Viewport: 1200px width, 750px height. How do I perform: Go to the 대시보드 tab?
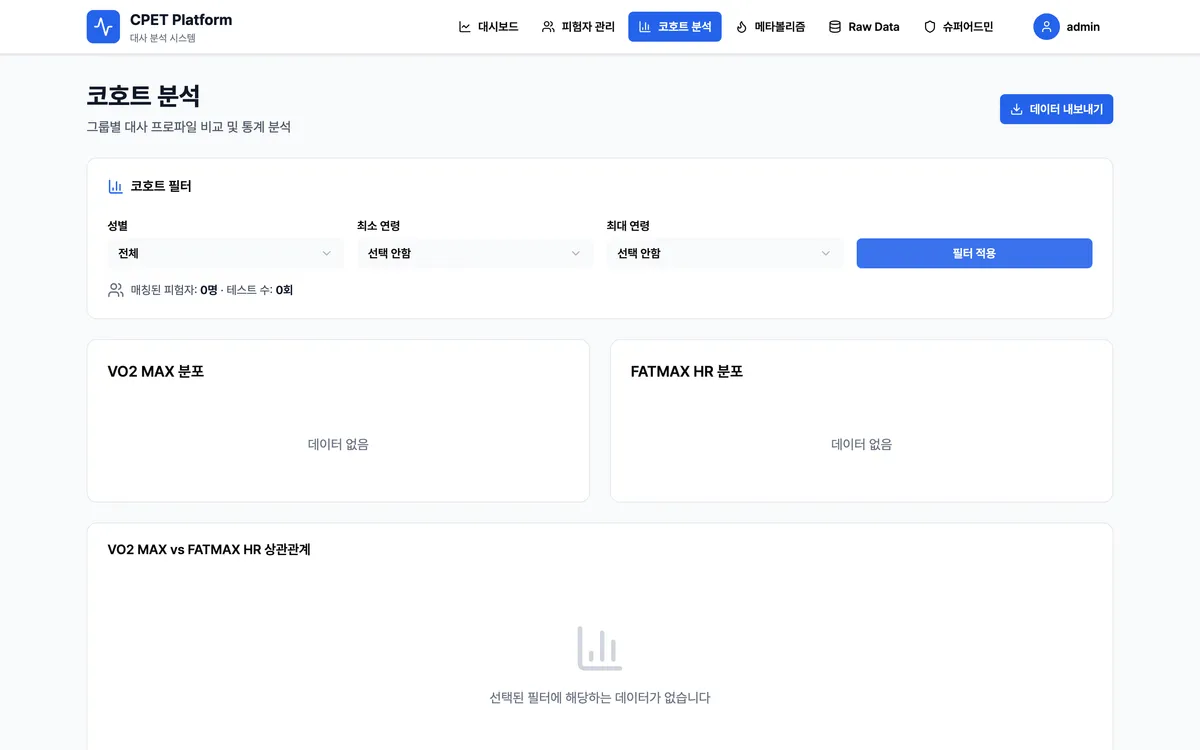pyautogui.click(x=488, y=27)
